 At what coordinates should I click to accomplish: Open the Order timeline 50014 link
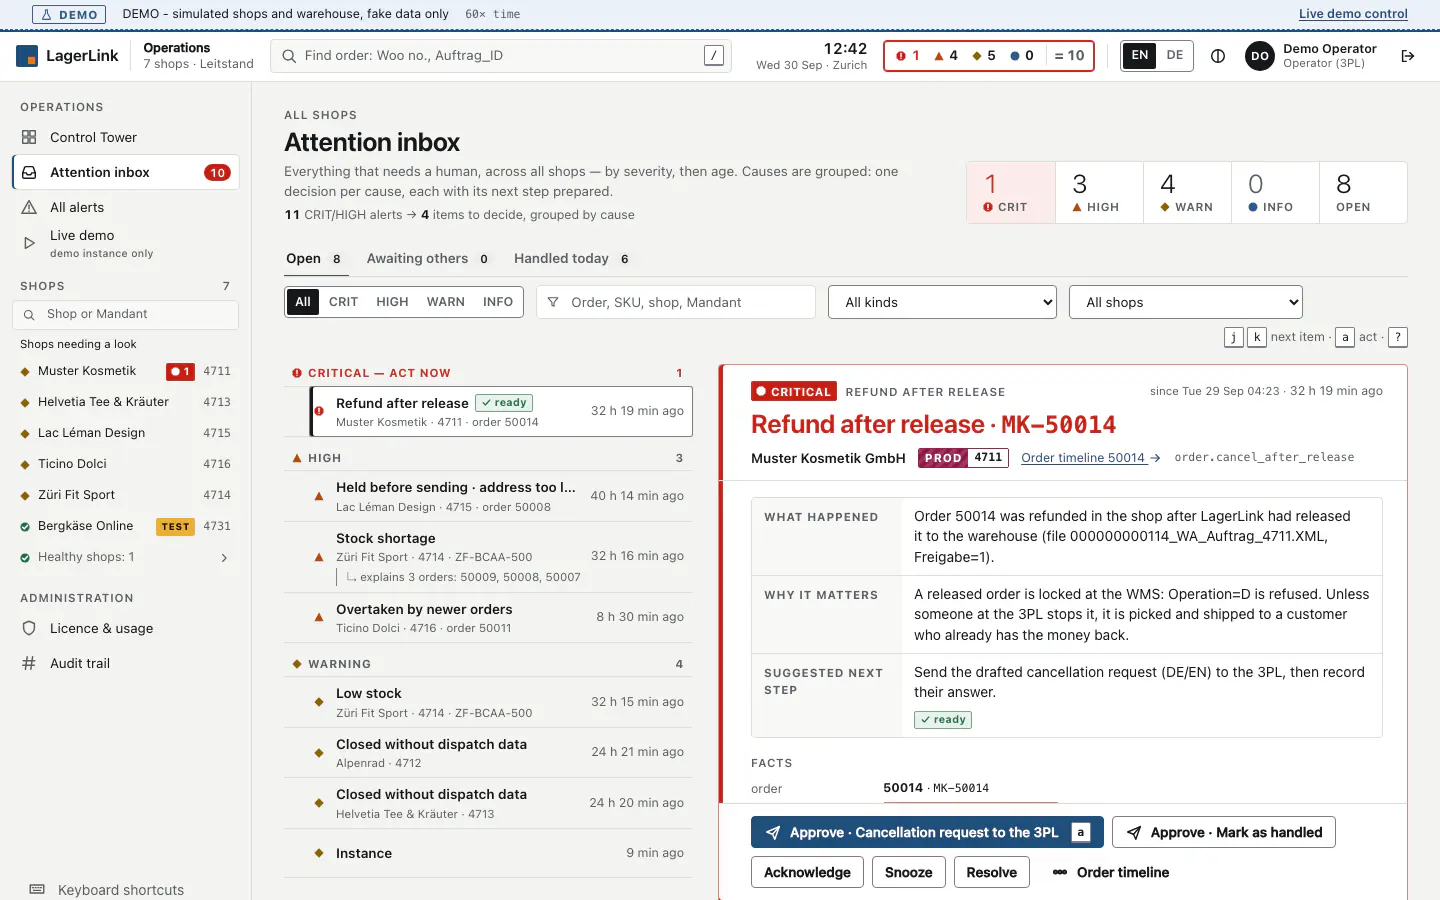coord(1090,458)
